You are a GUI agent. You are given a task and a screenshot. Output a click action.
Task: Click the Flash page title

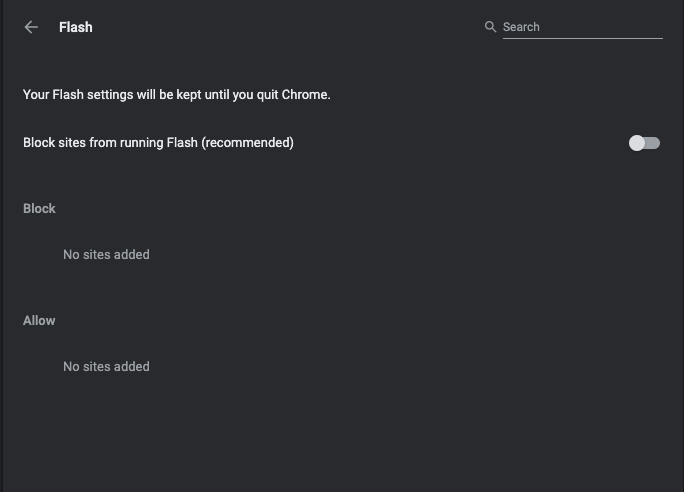76,27
